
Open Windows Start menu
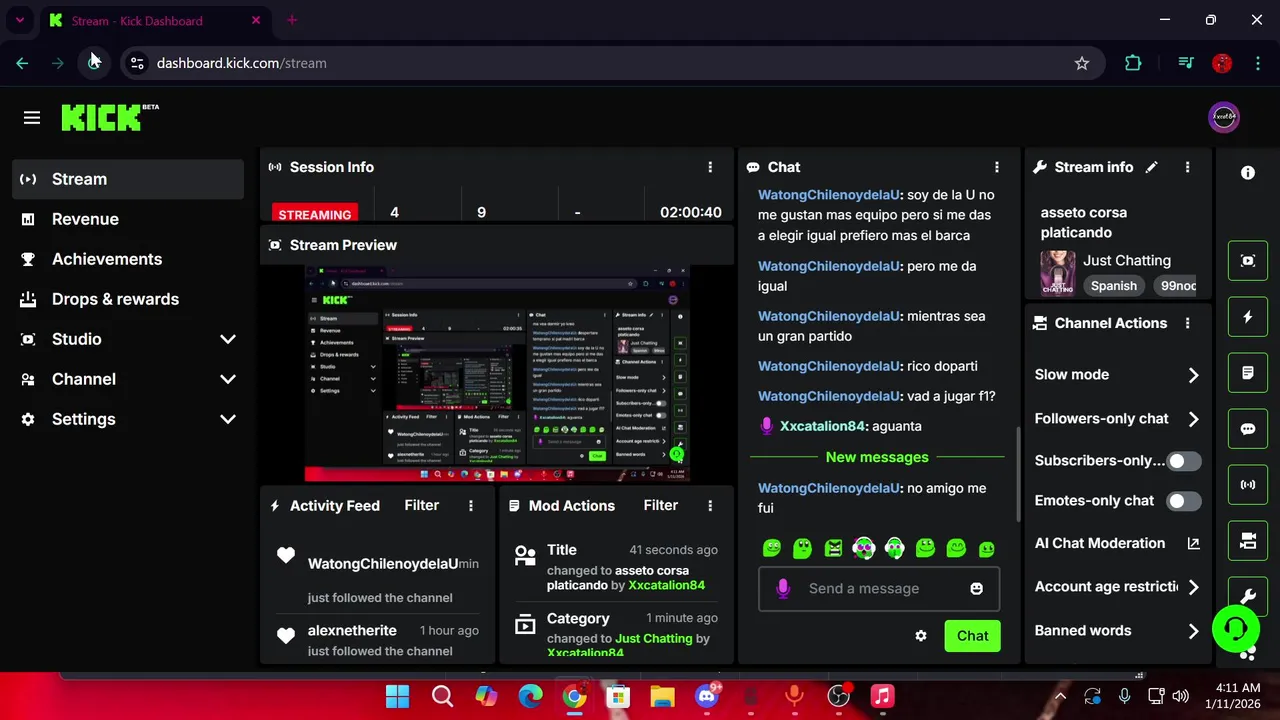point(397,696)
